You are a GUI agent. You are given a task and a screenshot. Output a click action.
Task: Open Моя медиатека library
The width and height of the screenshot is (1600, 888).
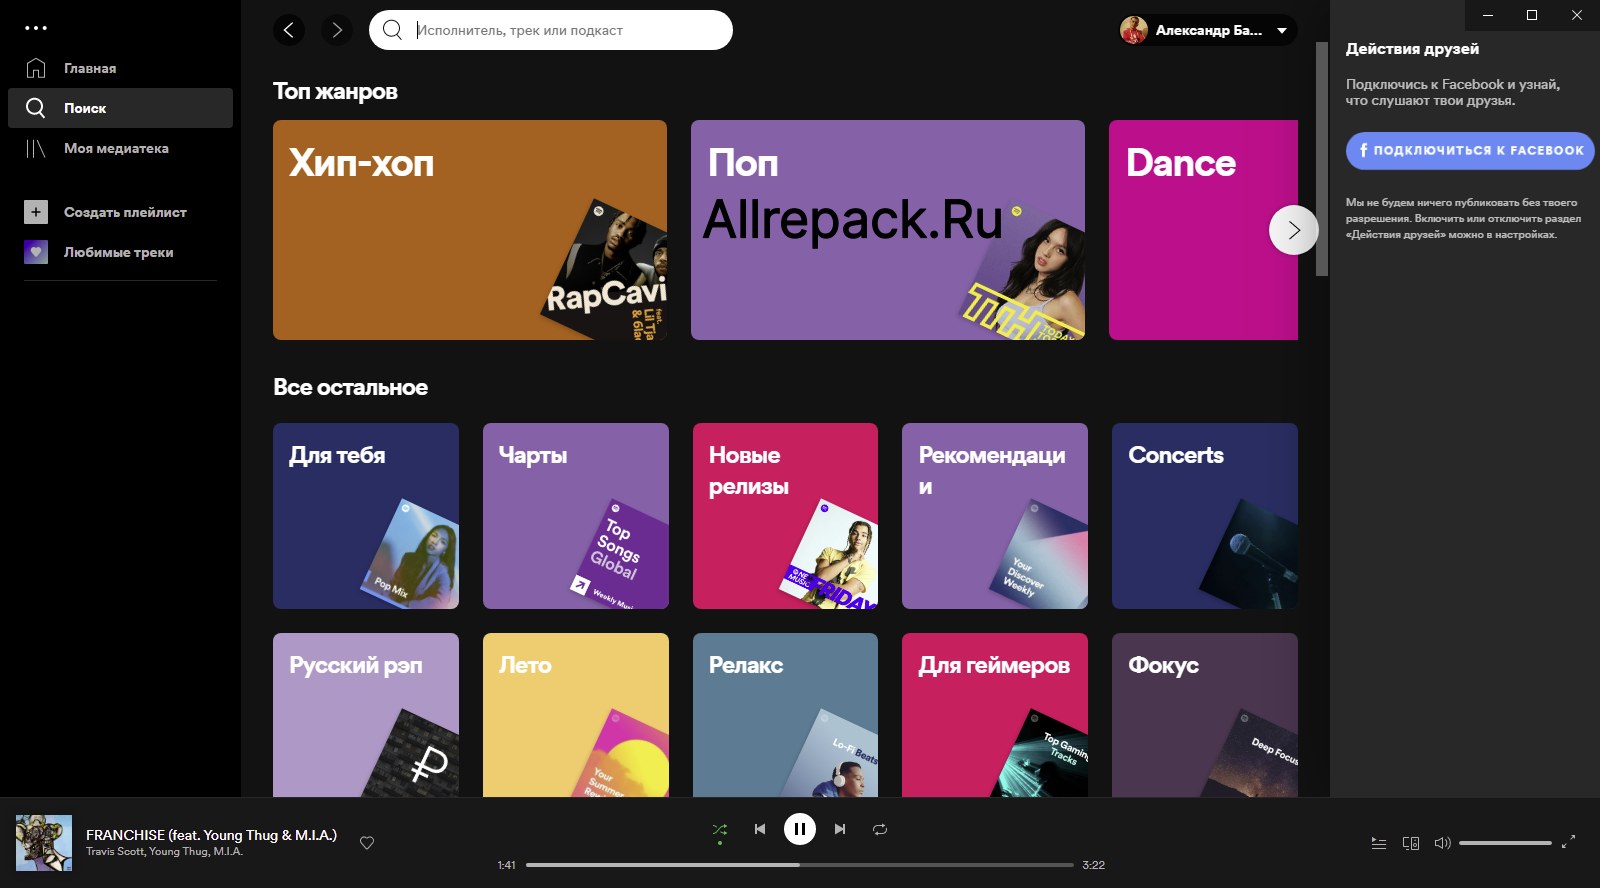click(x=120, y=148)
